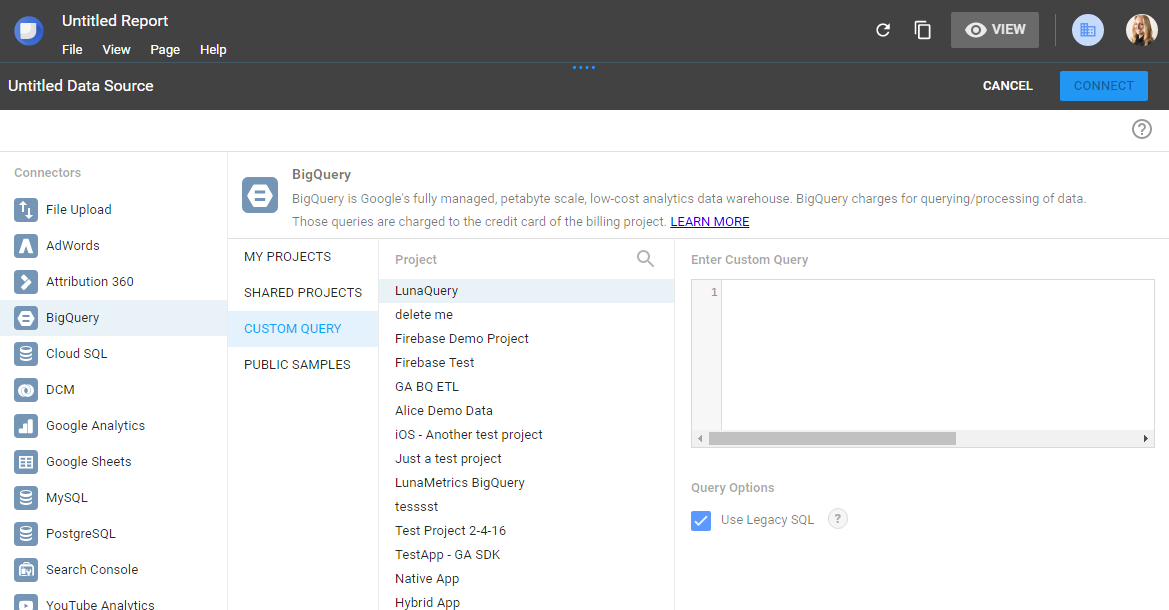The image size is (1169, 610).
Task: Switch to the PUBLIC SAMPLES tab
Action: point(303,365)
